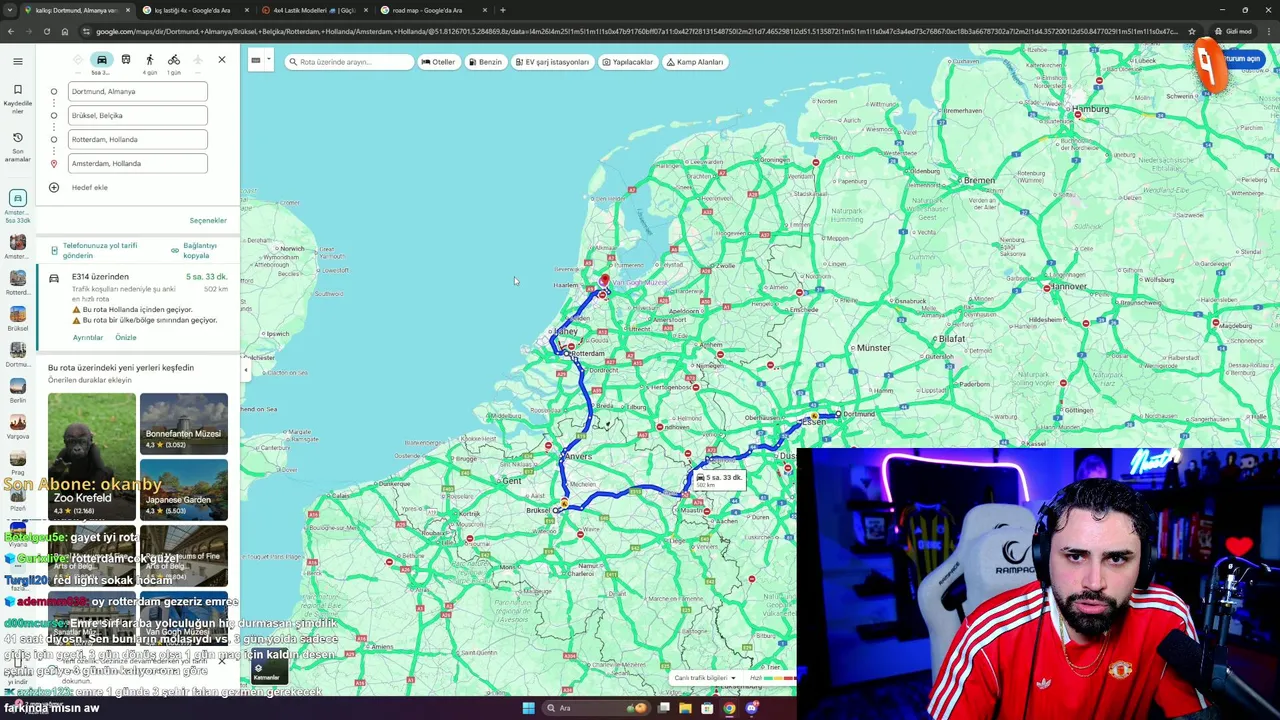Copy link with Bağlantıyı kopyala
This screenshot has width=1280, height=720.
point(194,250)
